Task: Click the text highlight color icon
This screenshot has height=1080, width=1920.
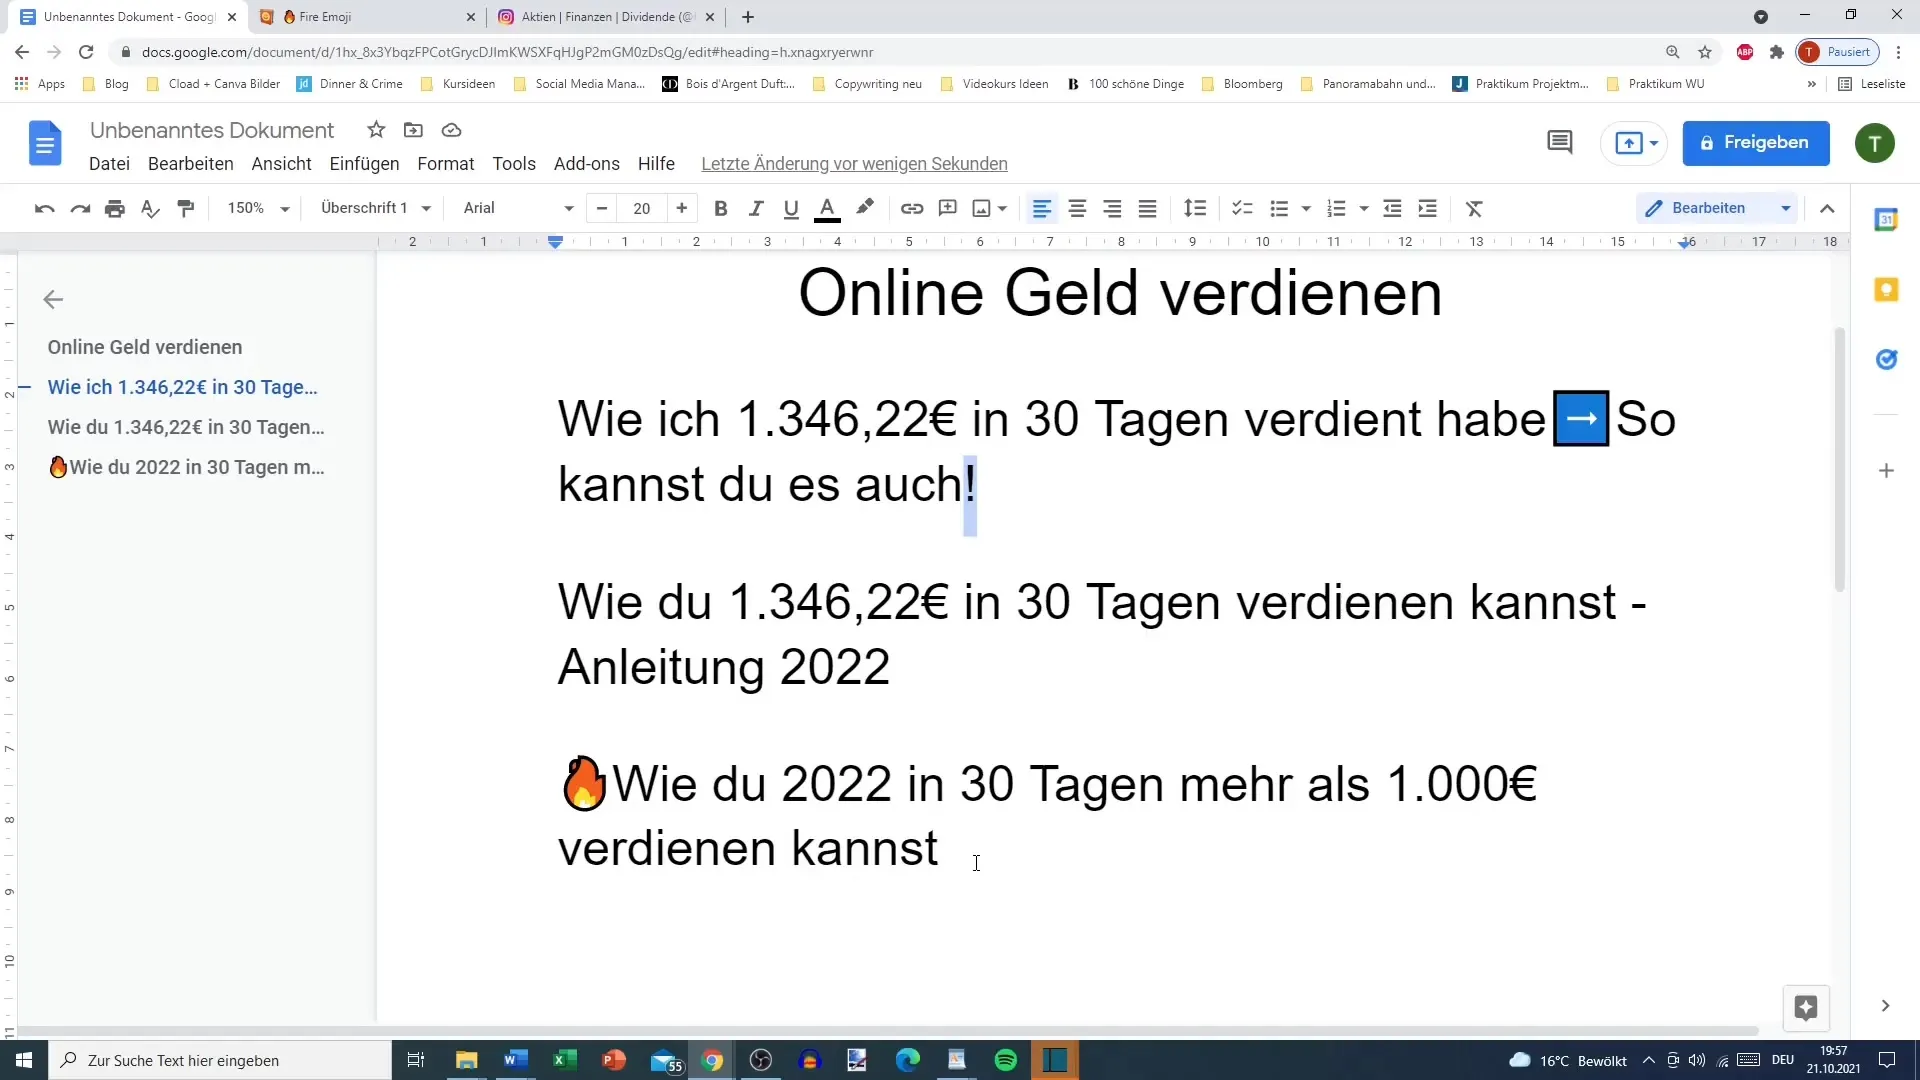Action: 866,207
